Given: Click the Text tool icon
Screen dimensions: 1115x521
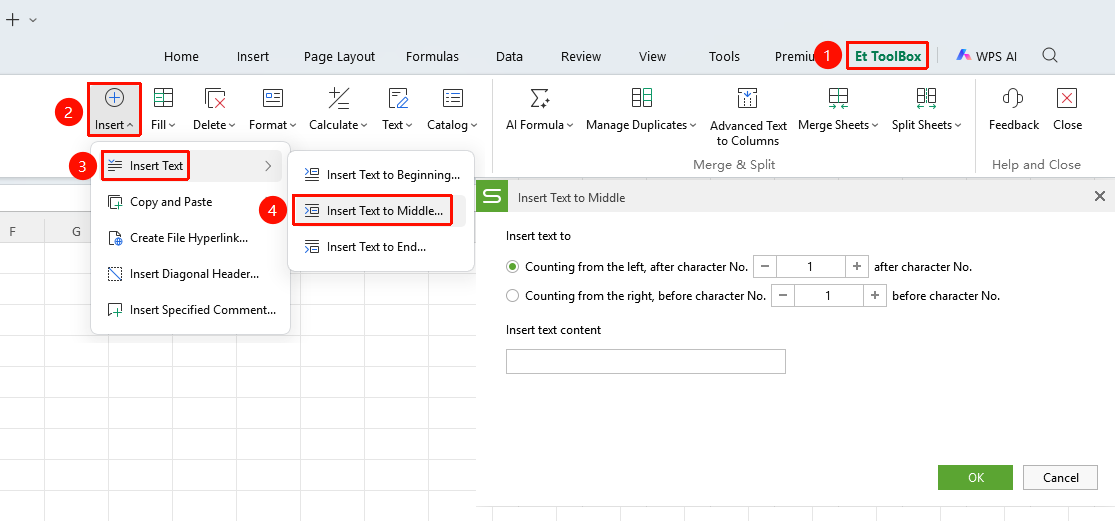Looking at the screenshot, I should coord(398,98).
